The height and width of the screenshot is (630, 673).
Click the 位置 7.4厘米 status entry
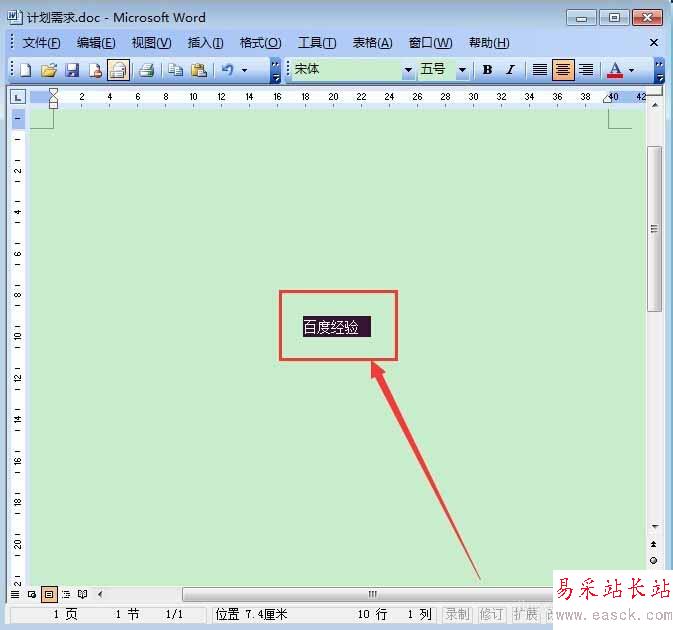pos(251,615)
